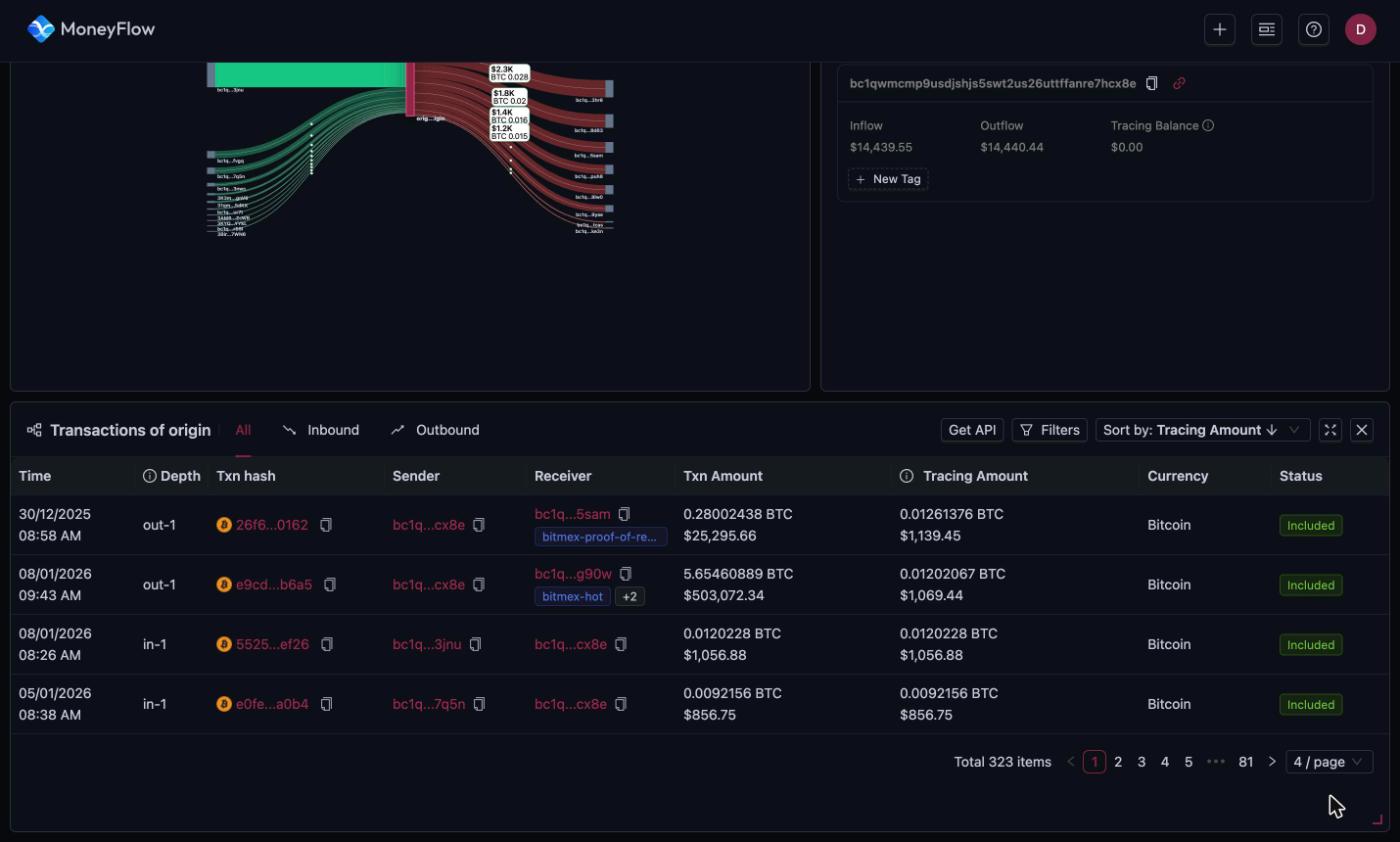Open receiver link bc1q...g90w
This screenshot has width=1400, height=842.
tap(573, 574)
